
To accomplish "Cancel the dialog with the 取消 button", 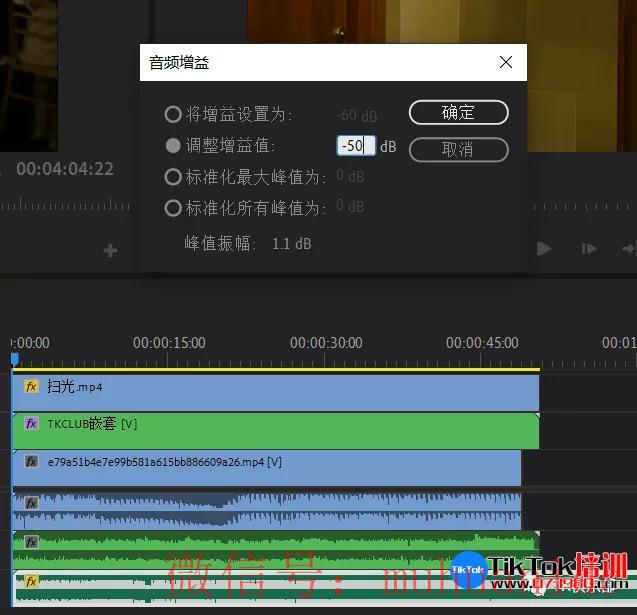I will click(x=458, y=149).
